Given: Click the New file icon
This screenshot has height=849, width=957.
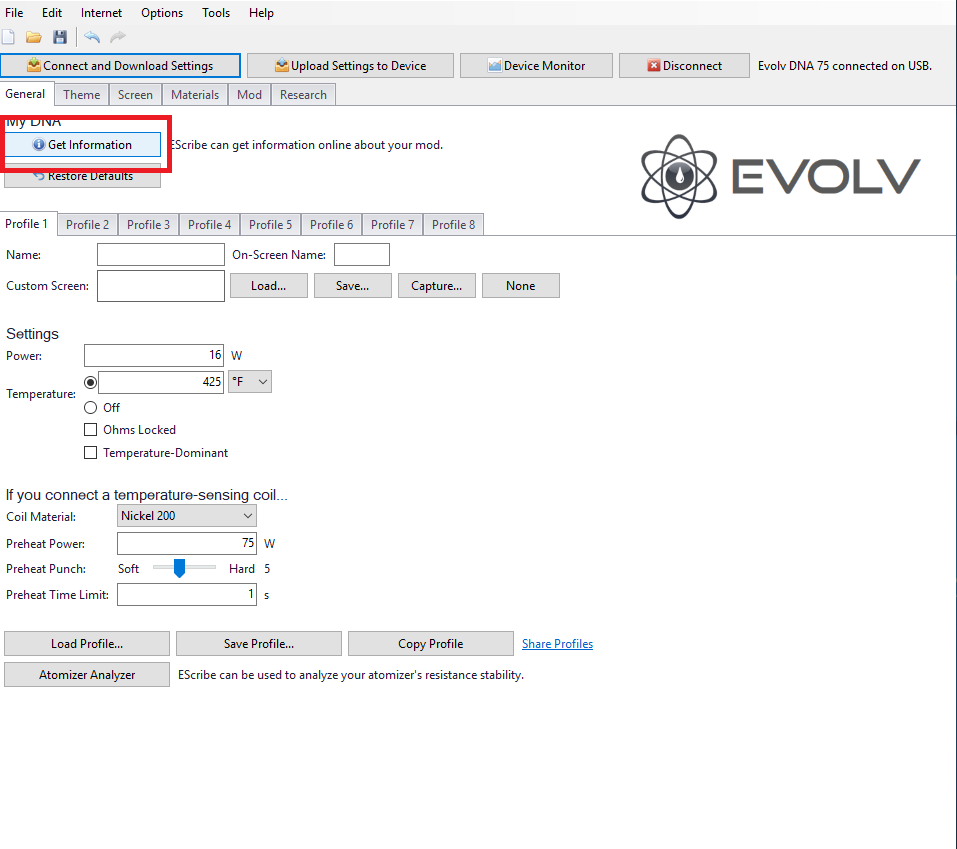Looking at the screenshot, I should [x=9, y=37].
